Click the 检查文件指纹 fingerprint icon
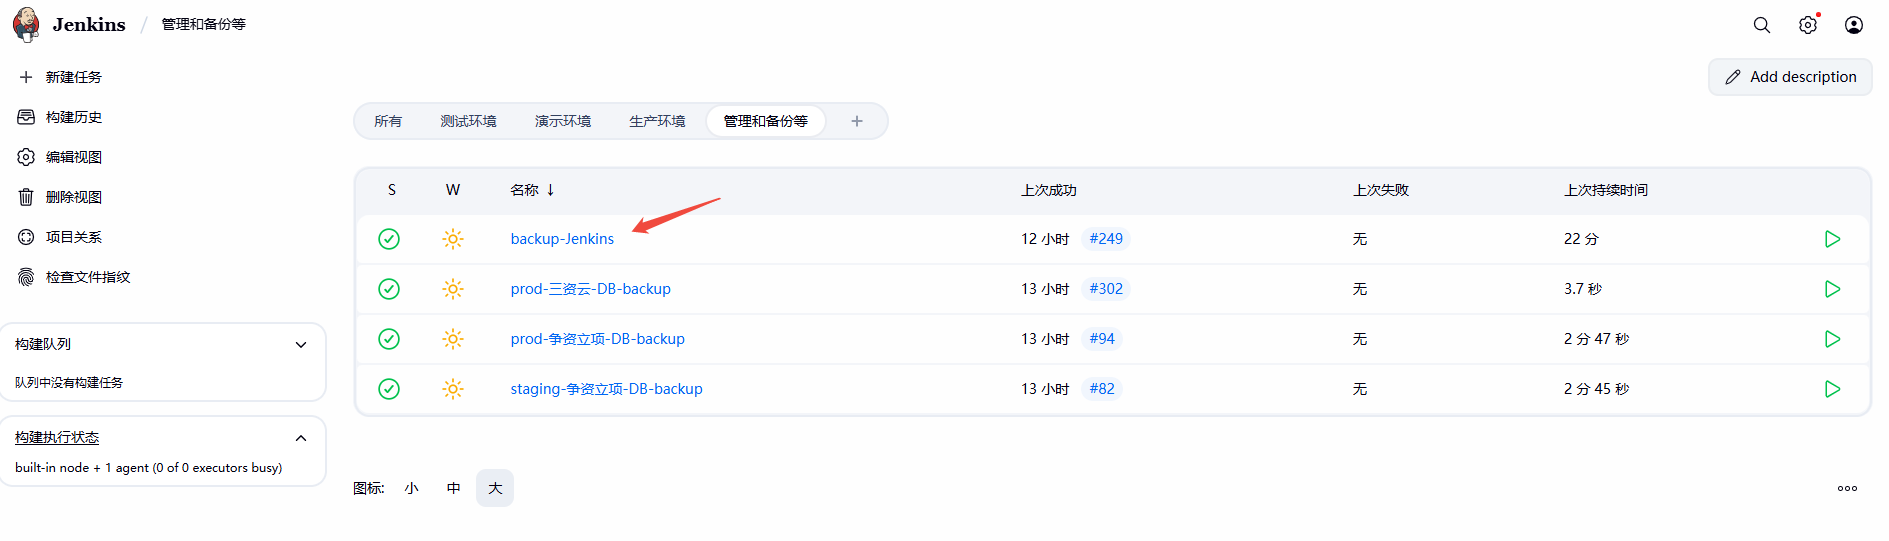 pos(26,277)
